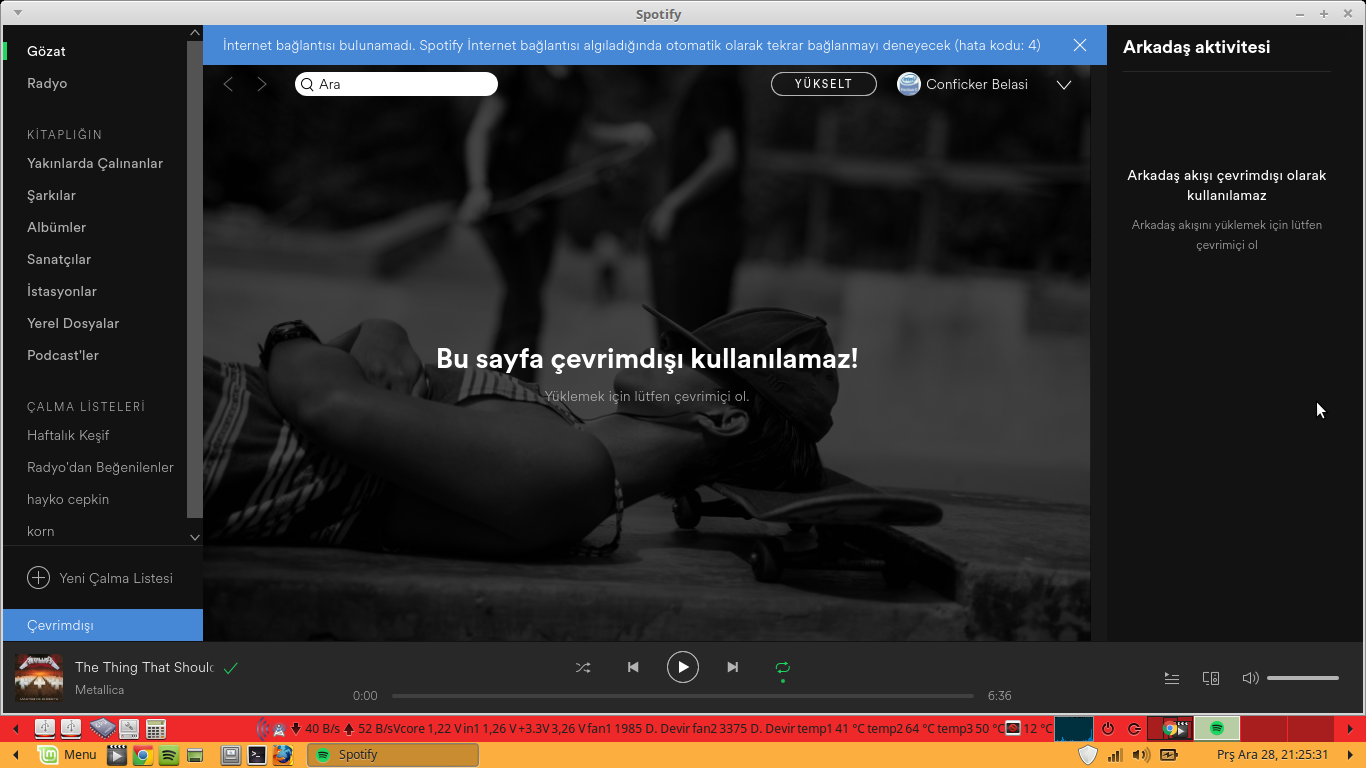Open the calculator icon in the red panel

pos(156,728)
